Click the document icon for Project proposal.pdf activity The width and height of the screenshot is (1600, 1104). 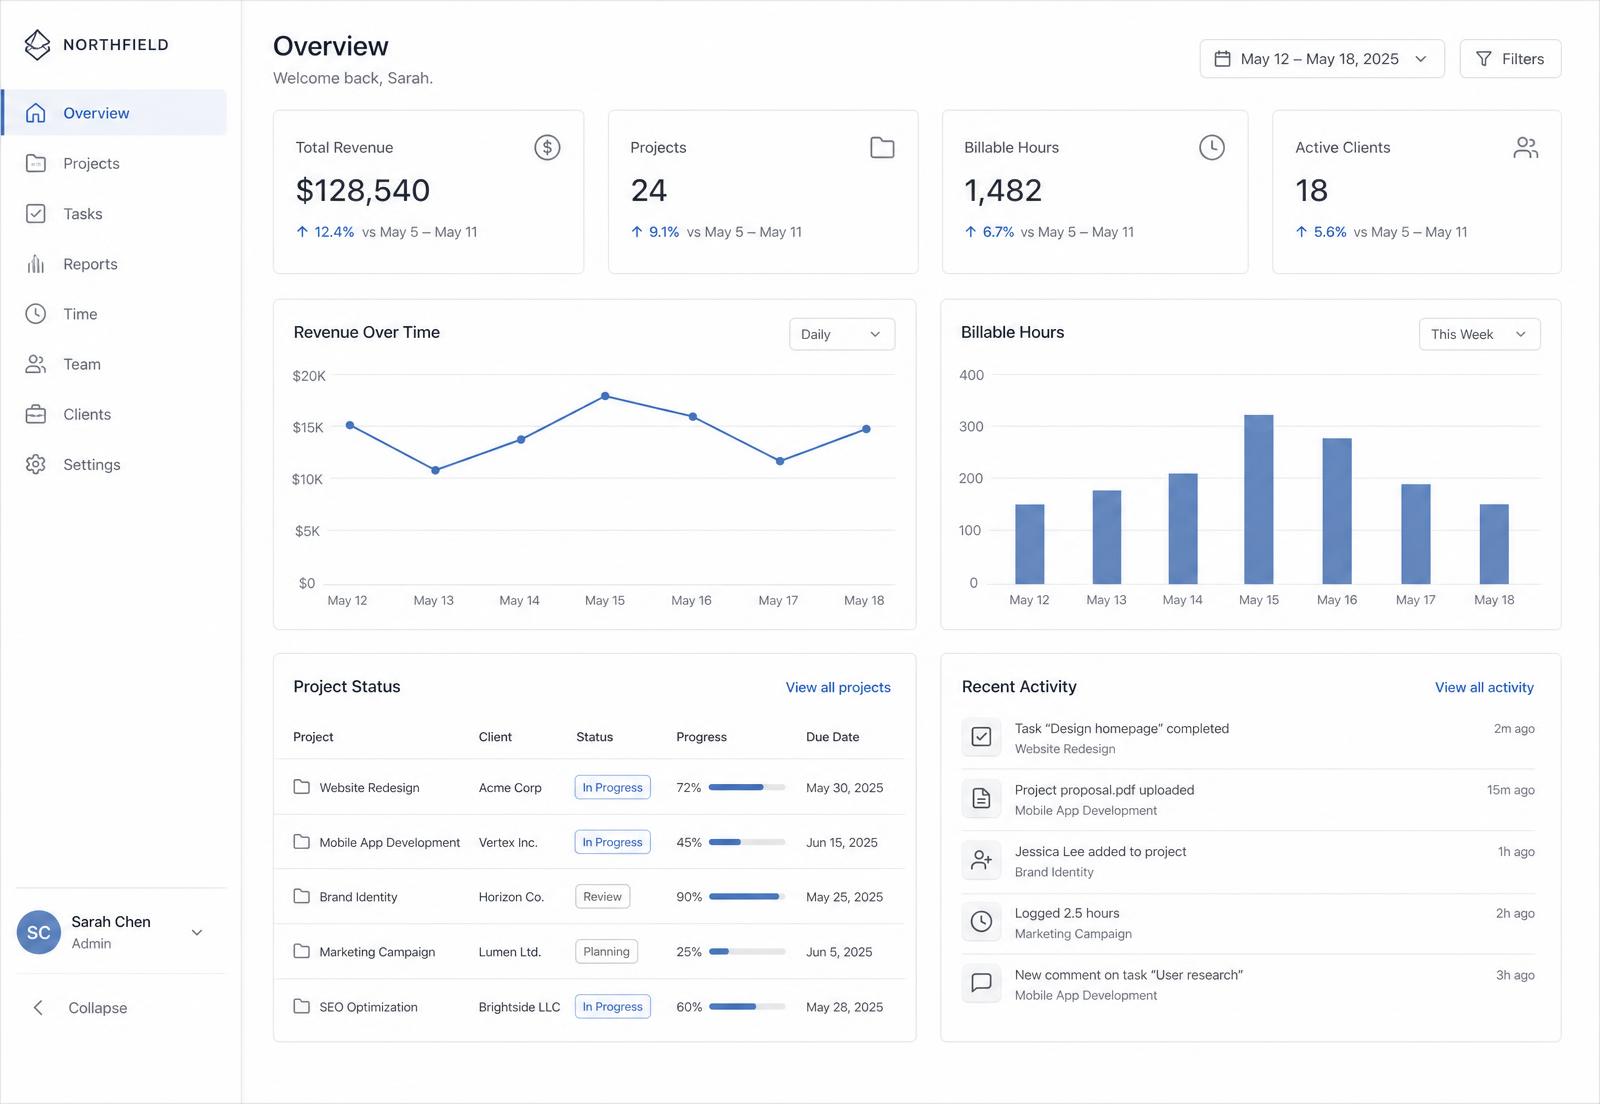click(982, 798)
